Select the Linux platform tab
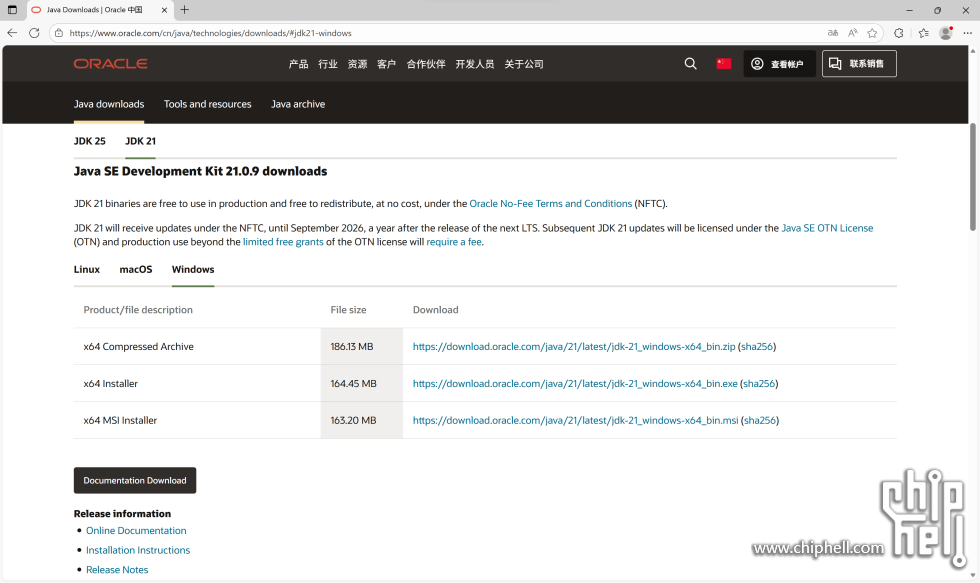This screenshot has width=980, height=583. [x=87, y=270]
